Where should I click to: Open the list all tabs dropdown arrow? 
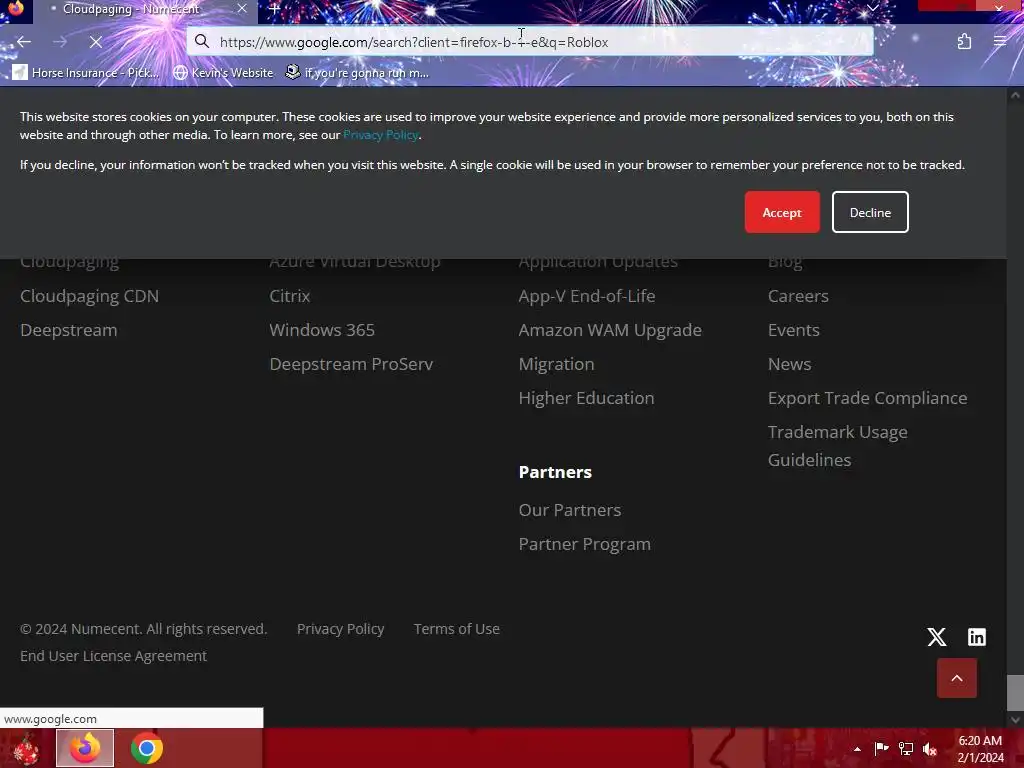coord(872,8)
